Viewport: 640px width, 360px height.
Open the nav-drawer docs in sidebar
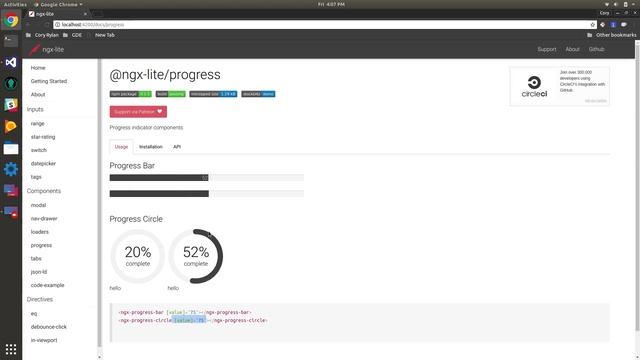point(44,218)
